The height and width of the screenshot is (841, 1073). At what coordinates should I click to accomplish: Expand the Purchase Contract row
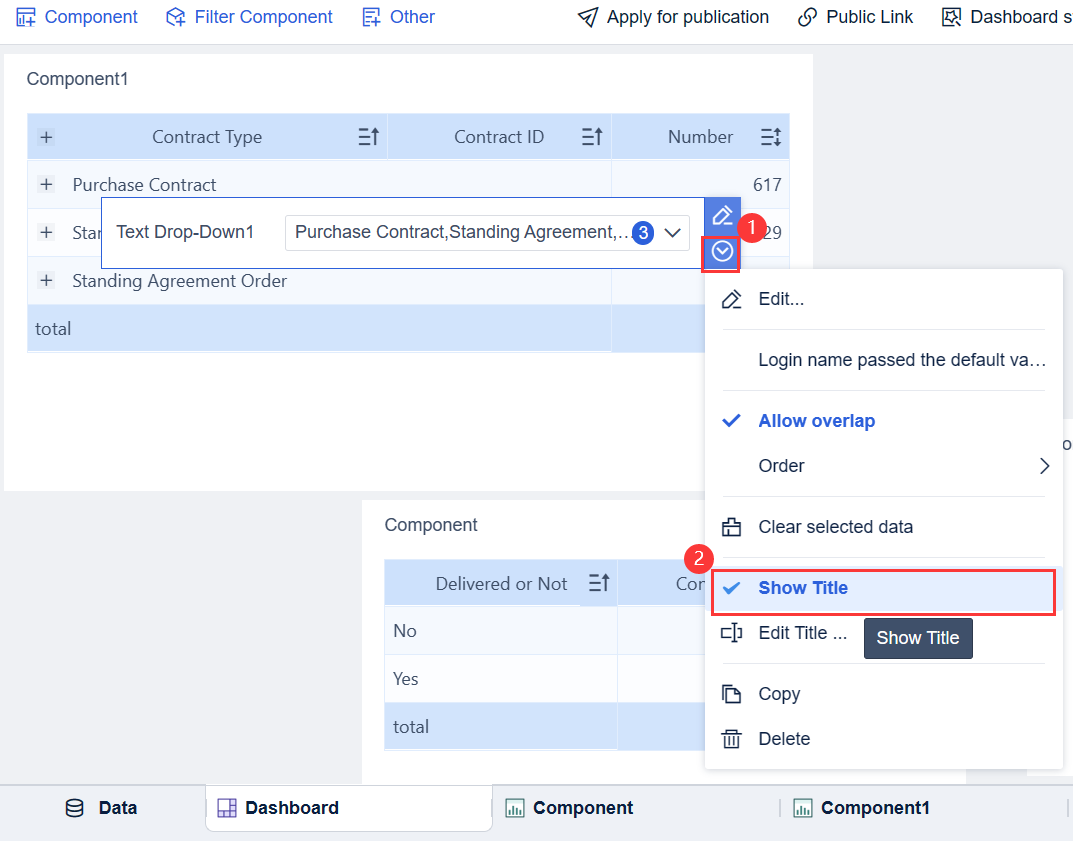point(46,184)
